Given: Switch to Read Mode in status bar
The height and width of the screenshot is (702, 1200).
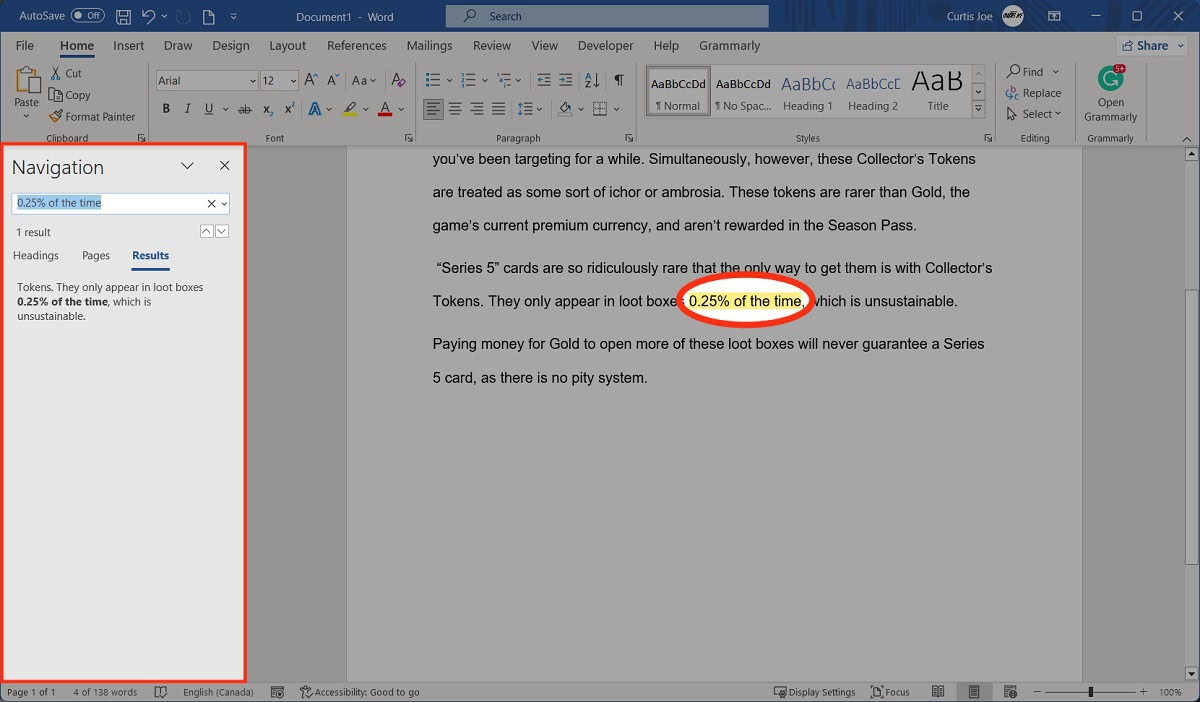Looking at the screenshot, I should 937,691.
